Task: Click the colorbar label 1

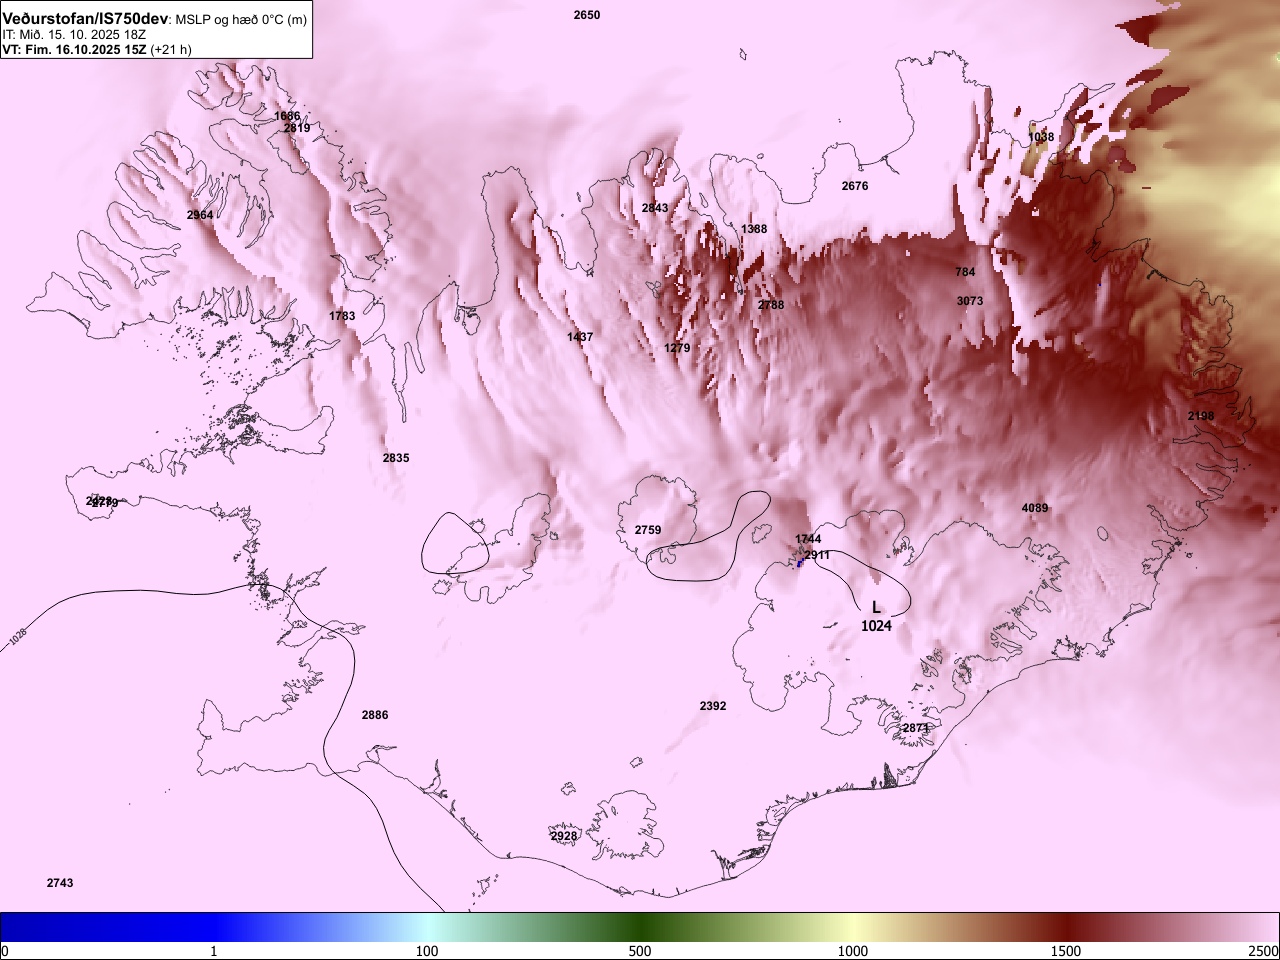Action: click(x=214, y=950)
